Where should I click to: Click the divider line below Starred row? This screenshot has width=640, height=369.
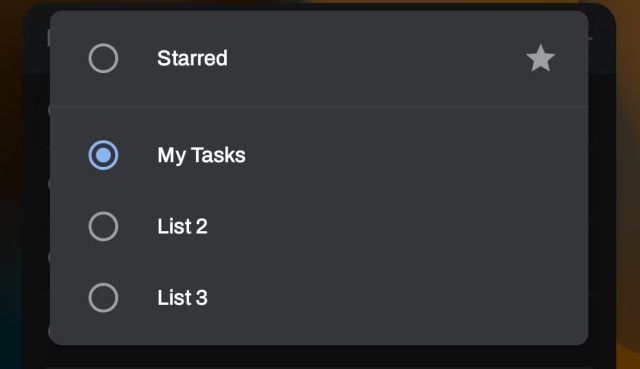(319, 107)
